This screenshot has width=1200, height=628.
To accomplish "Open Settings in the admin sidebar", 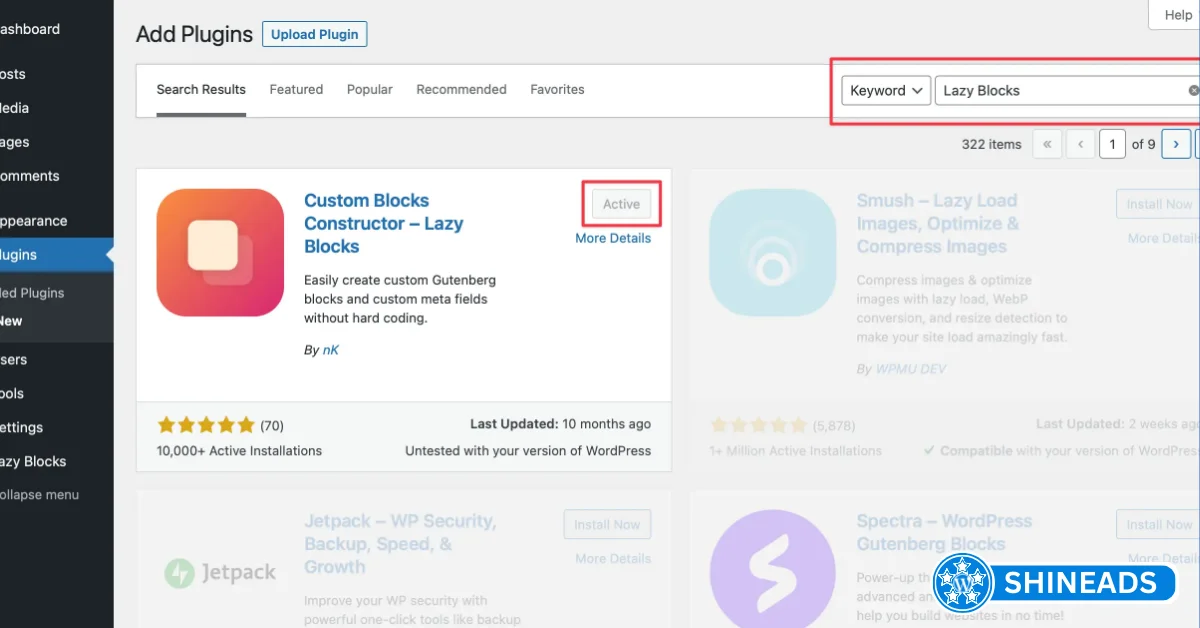I will (x=22, y=427).
